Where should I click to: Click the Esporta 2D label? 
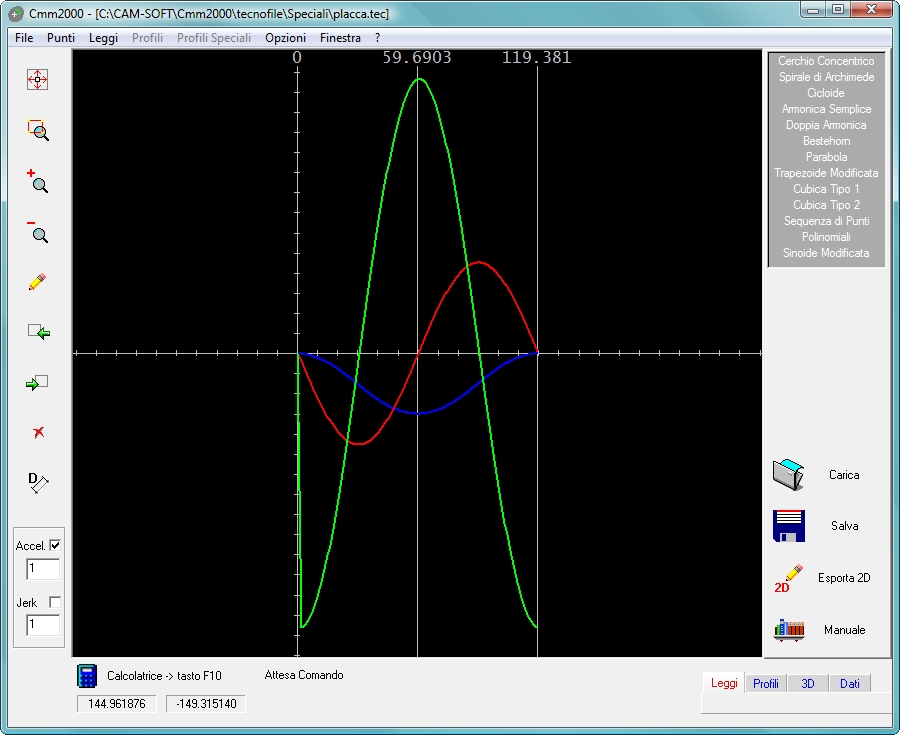click(844, 578)
